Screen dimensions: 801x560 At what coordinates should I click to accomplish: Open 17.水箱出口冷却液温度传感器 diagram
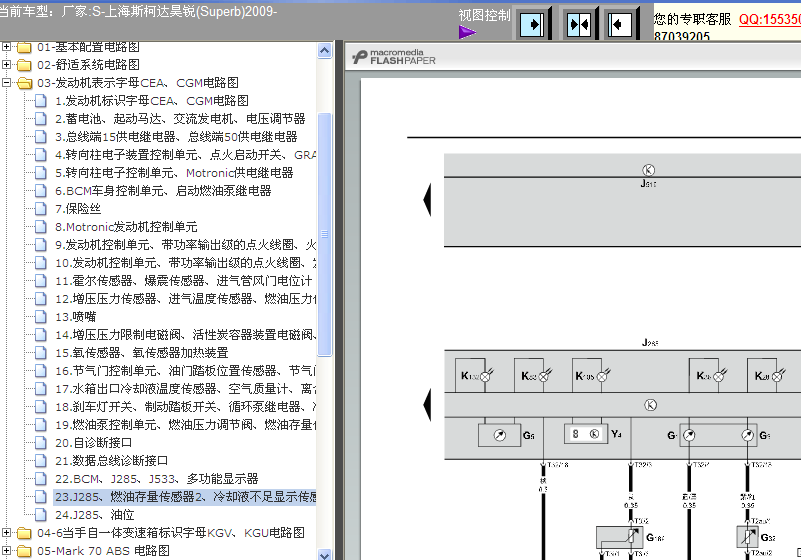pos(185,388)
